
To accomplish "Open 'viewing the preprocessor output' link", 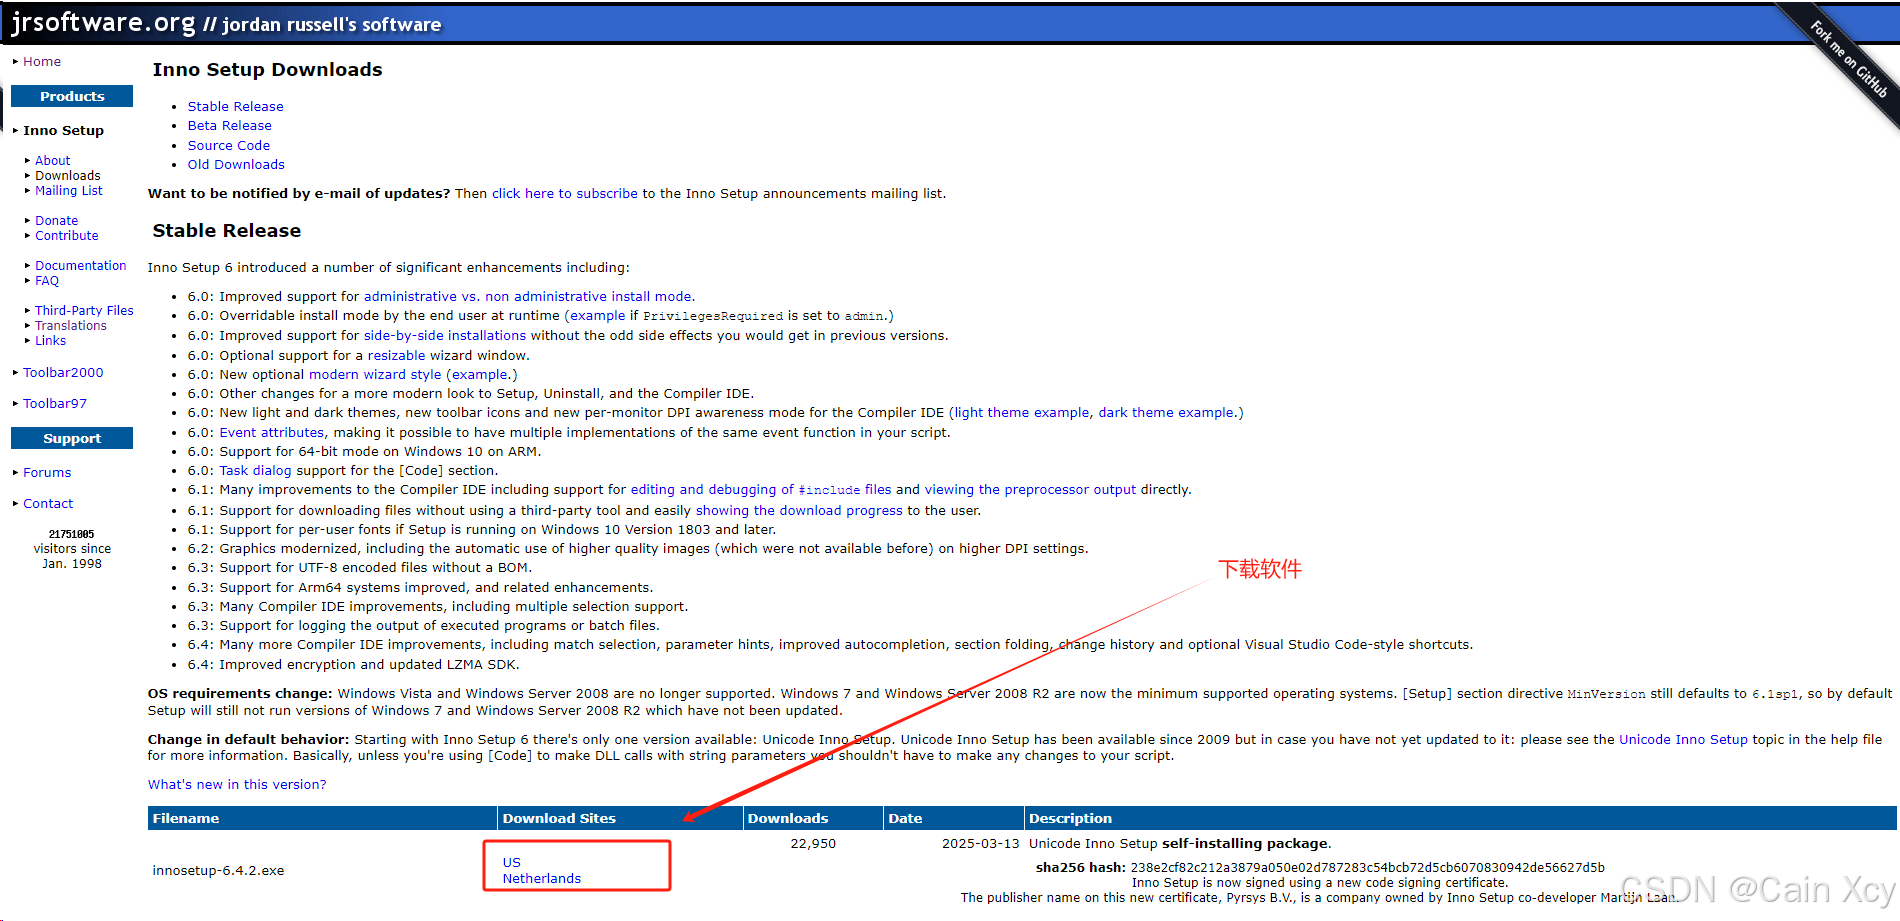I will click(x=1030, y=490).
